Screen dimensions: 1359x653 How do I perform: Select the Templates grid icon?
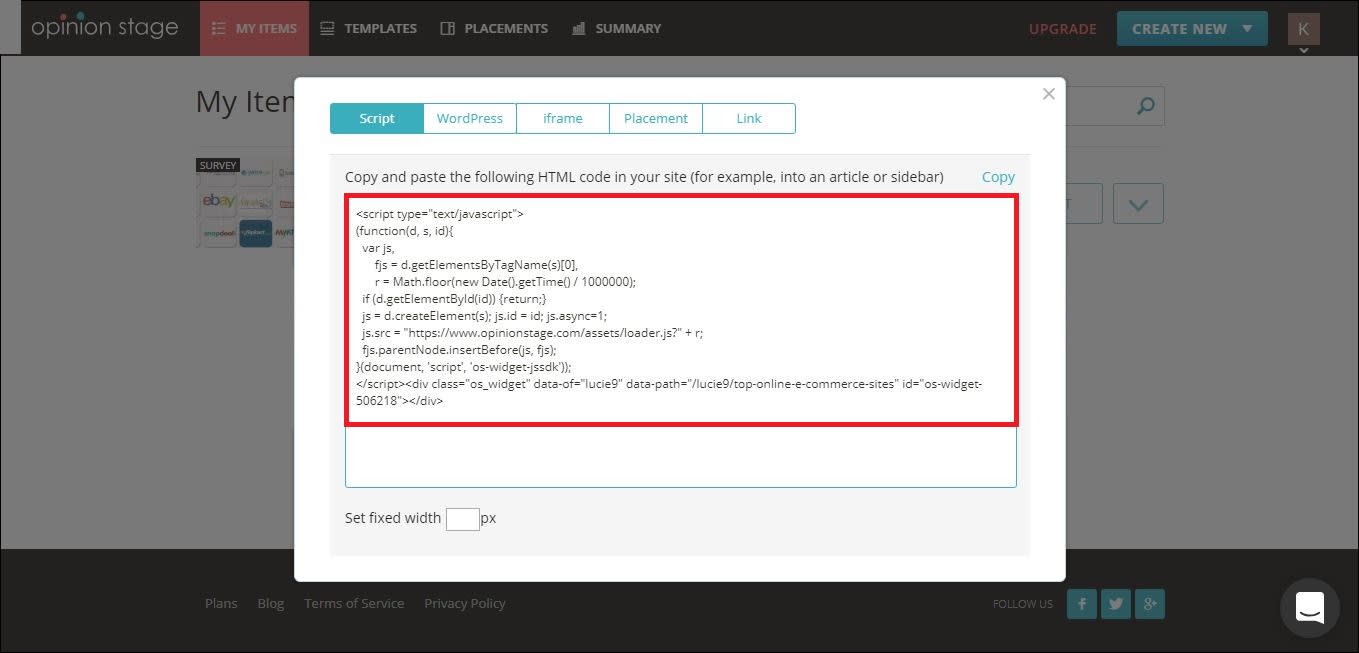(x=326, y=28)
